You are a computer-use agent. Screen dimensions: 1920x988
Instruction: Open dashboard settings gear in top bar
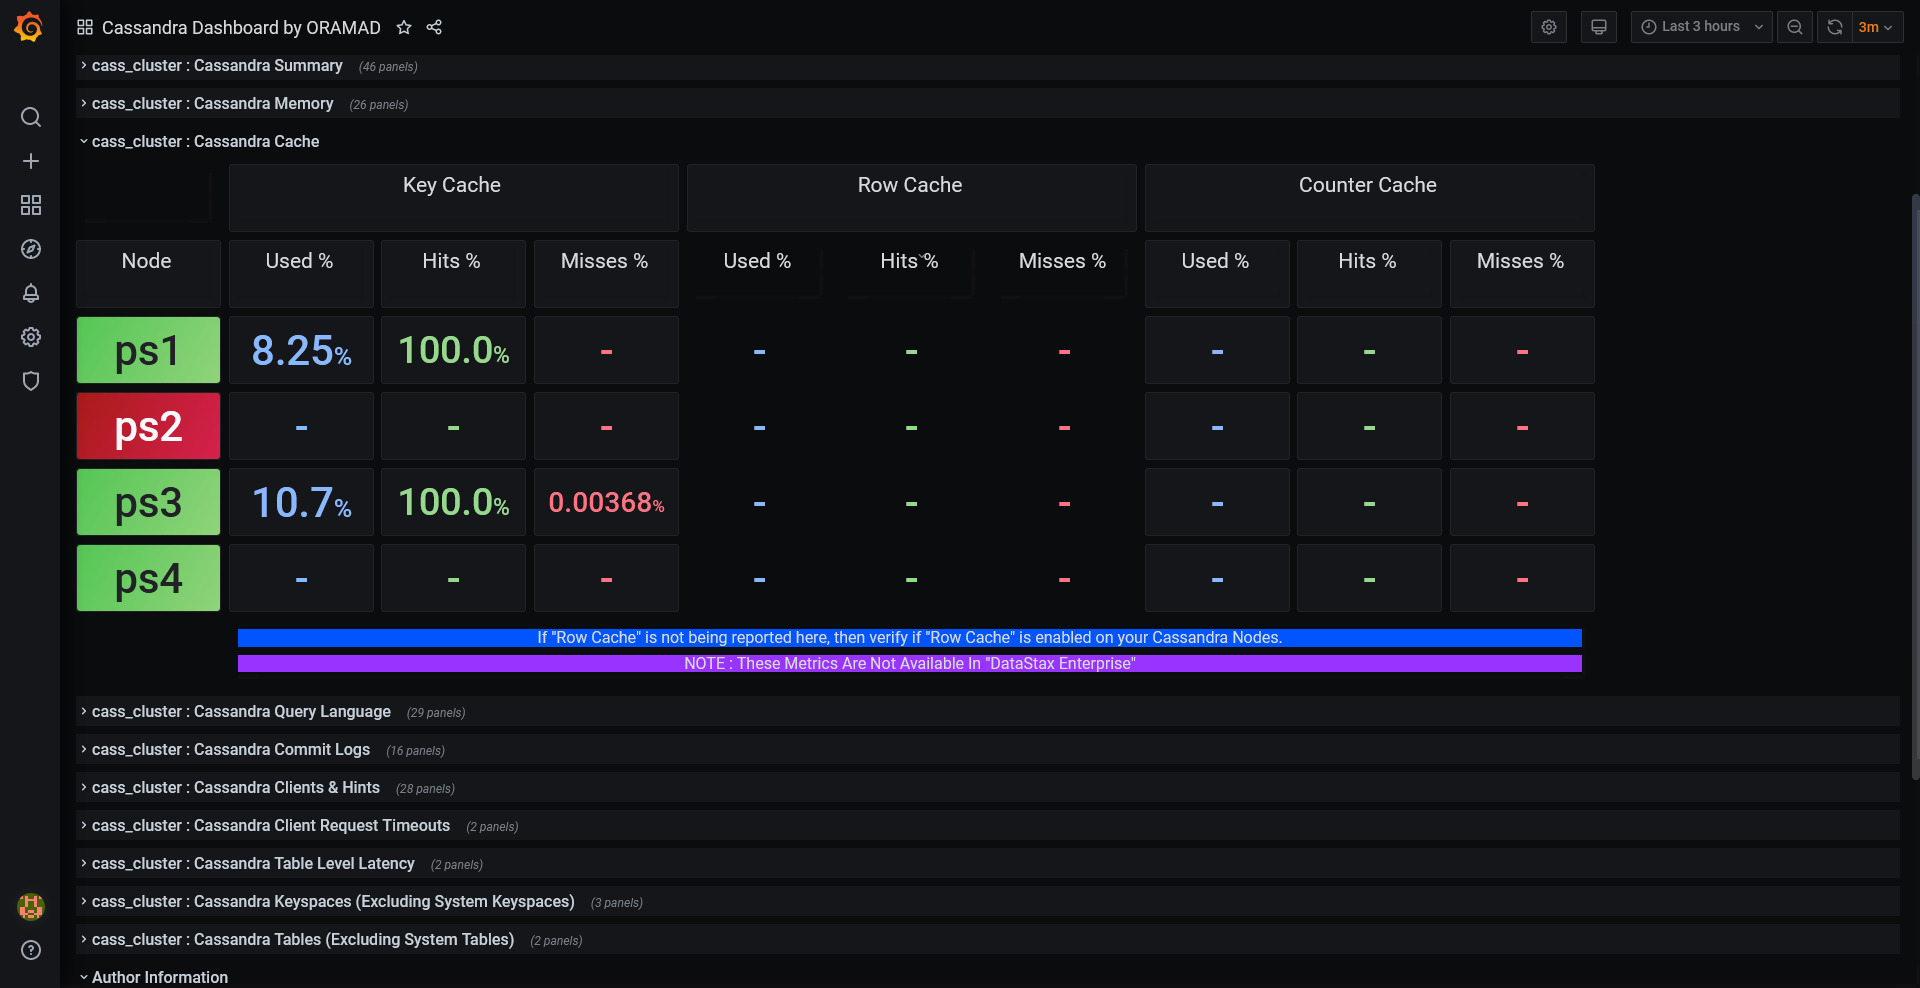click(x=1549, y=27)
